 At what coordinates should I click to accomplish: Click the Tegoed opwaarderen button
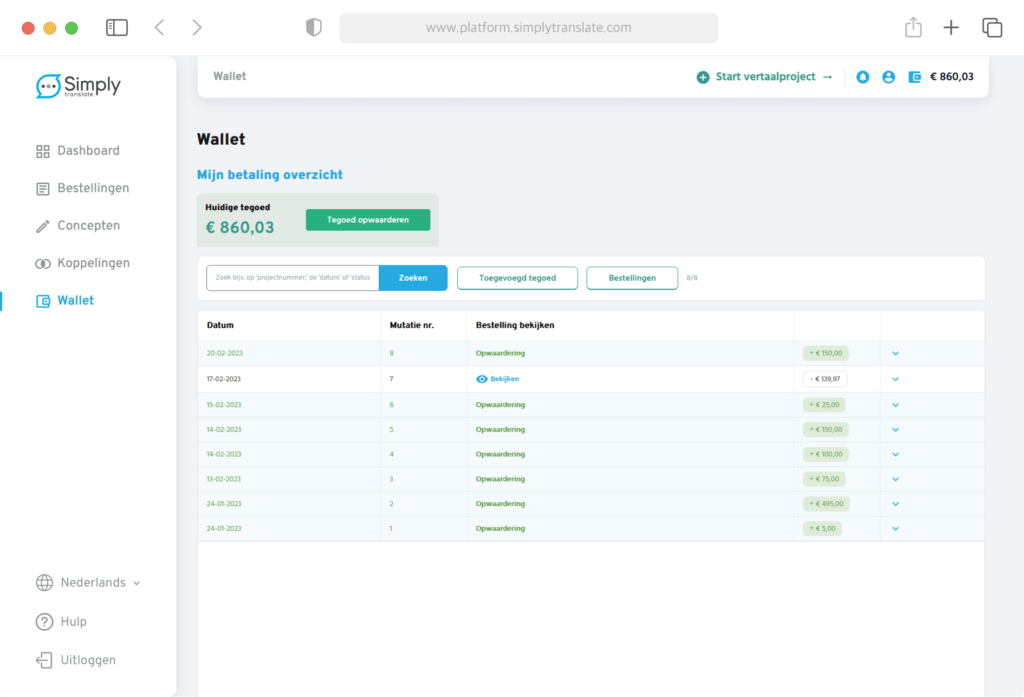368,220
